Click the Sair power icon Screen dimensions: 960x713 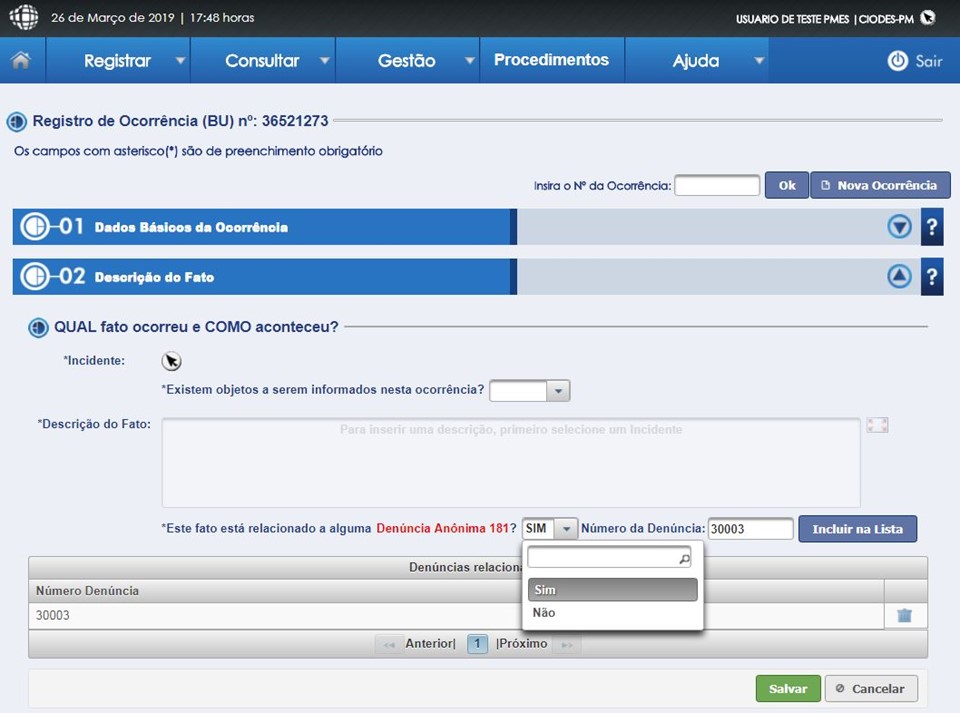(898, 61)
